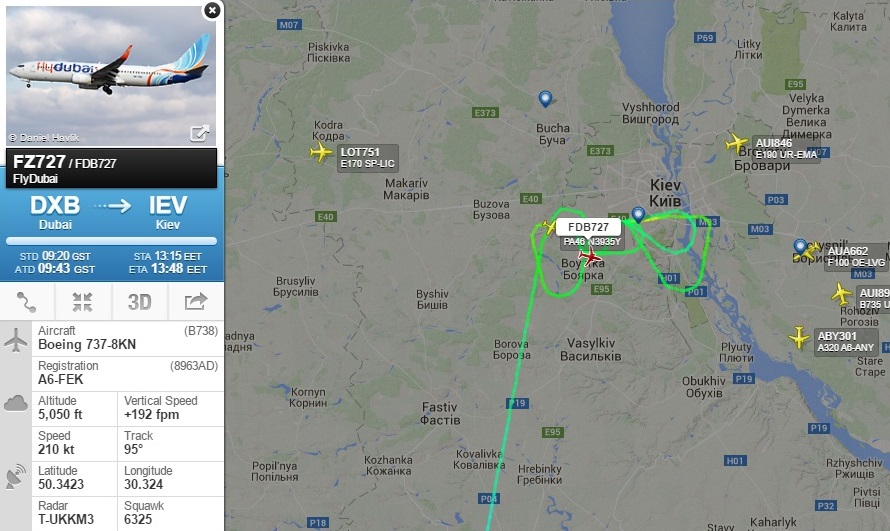This screenshot has width=890, height=531.
Task: Click the flight progress bar
Action: click(111, 241)
